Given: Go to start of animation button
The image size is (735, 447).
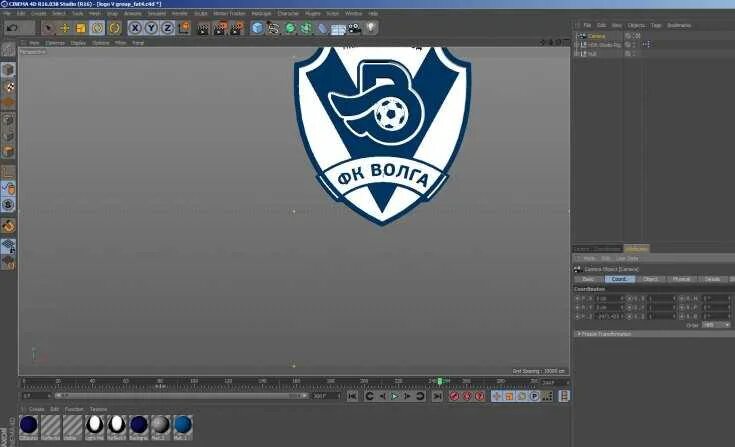Looking at the screenshot, I should (x=352, y=396).
